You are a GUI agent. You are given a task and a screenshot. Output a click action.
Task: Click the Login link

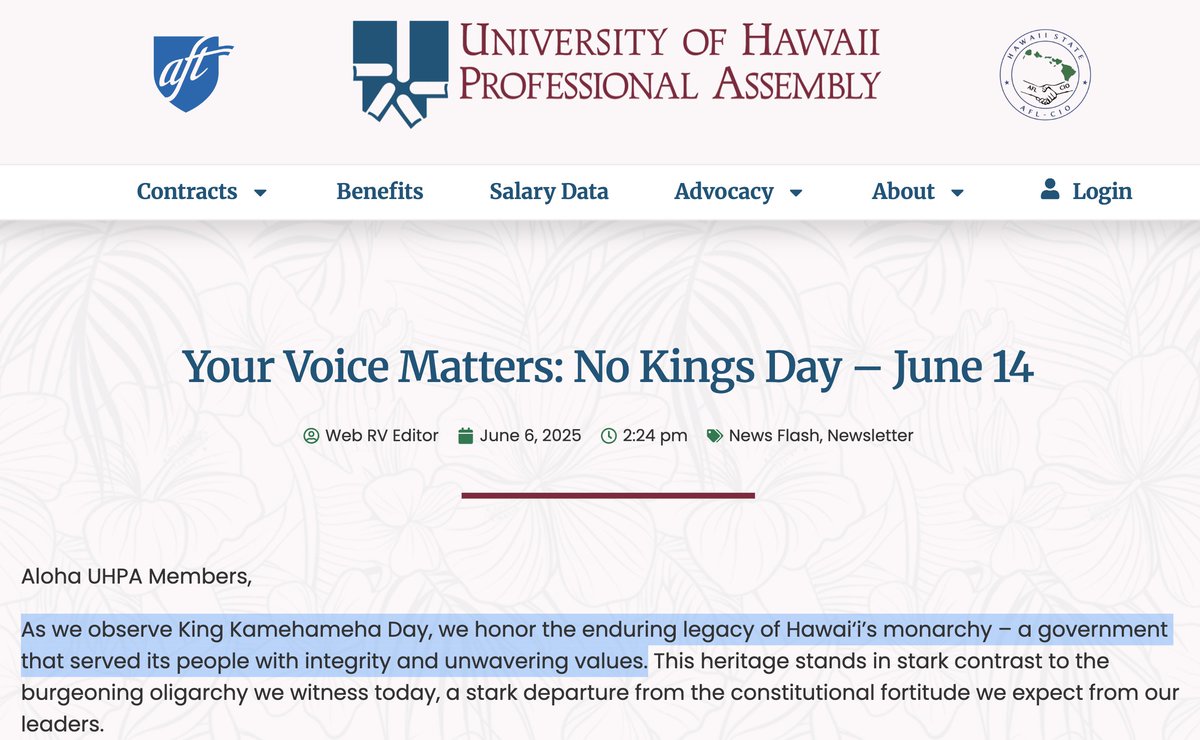coord(1102,191)
